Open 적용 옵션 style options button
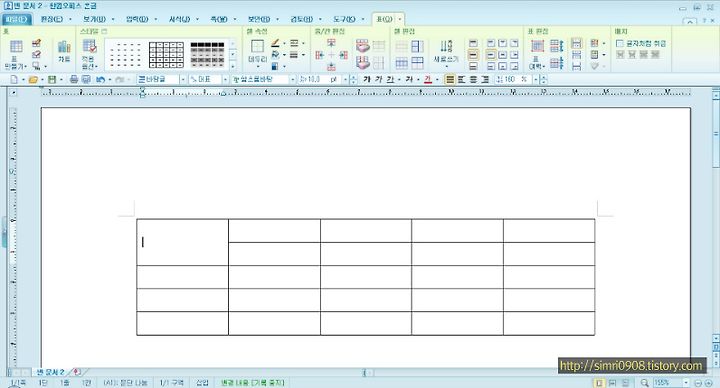Image resolution: width=720 pixels, height=388 pixels. point(90,54)
